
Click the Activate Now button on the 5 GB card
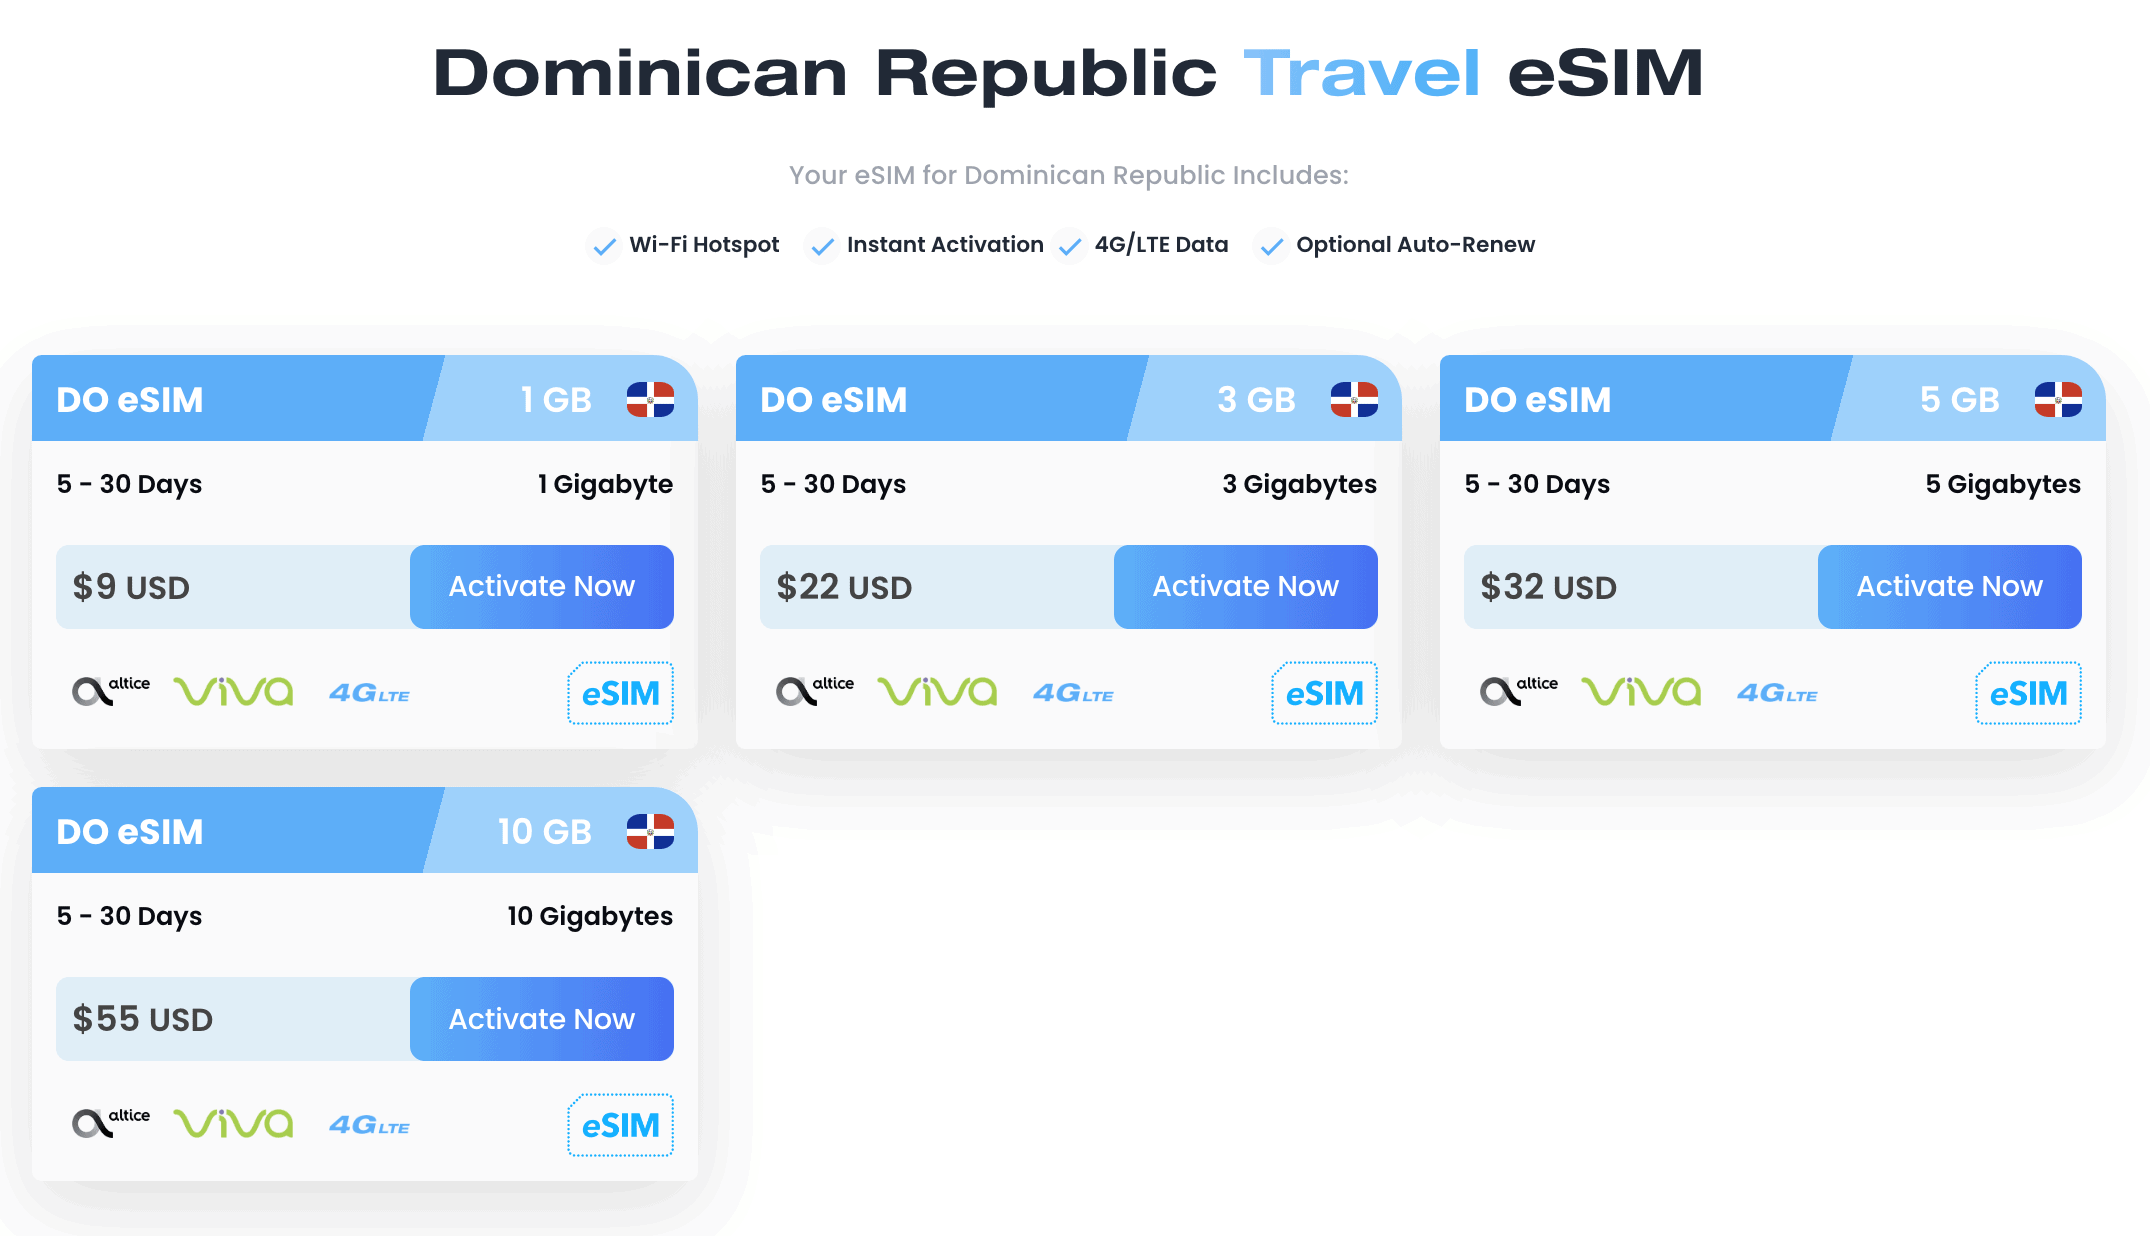(x=1949, y=587)
